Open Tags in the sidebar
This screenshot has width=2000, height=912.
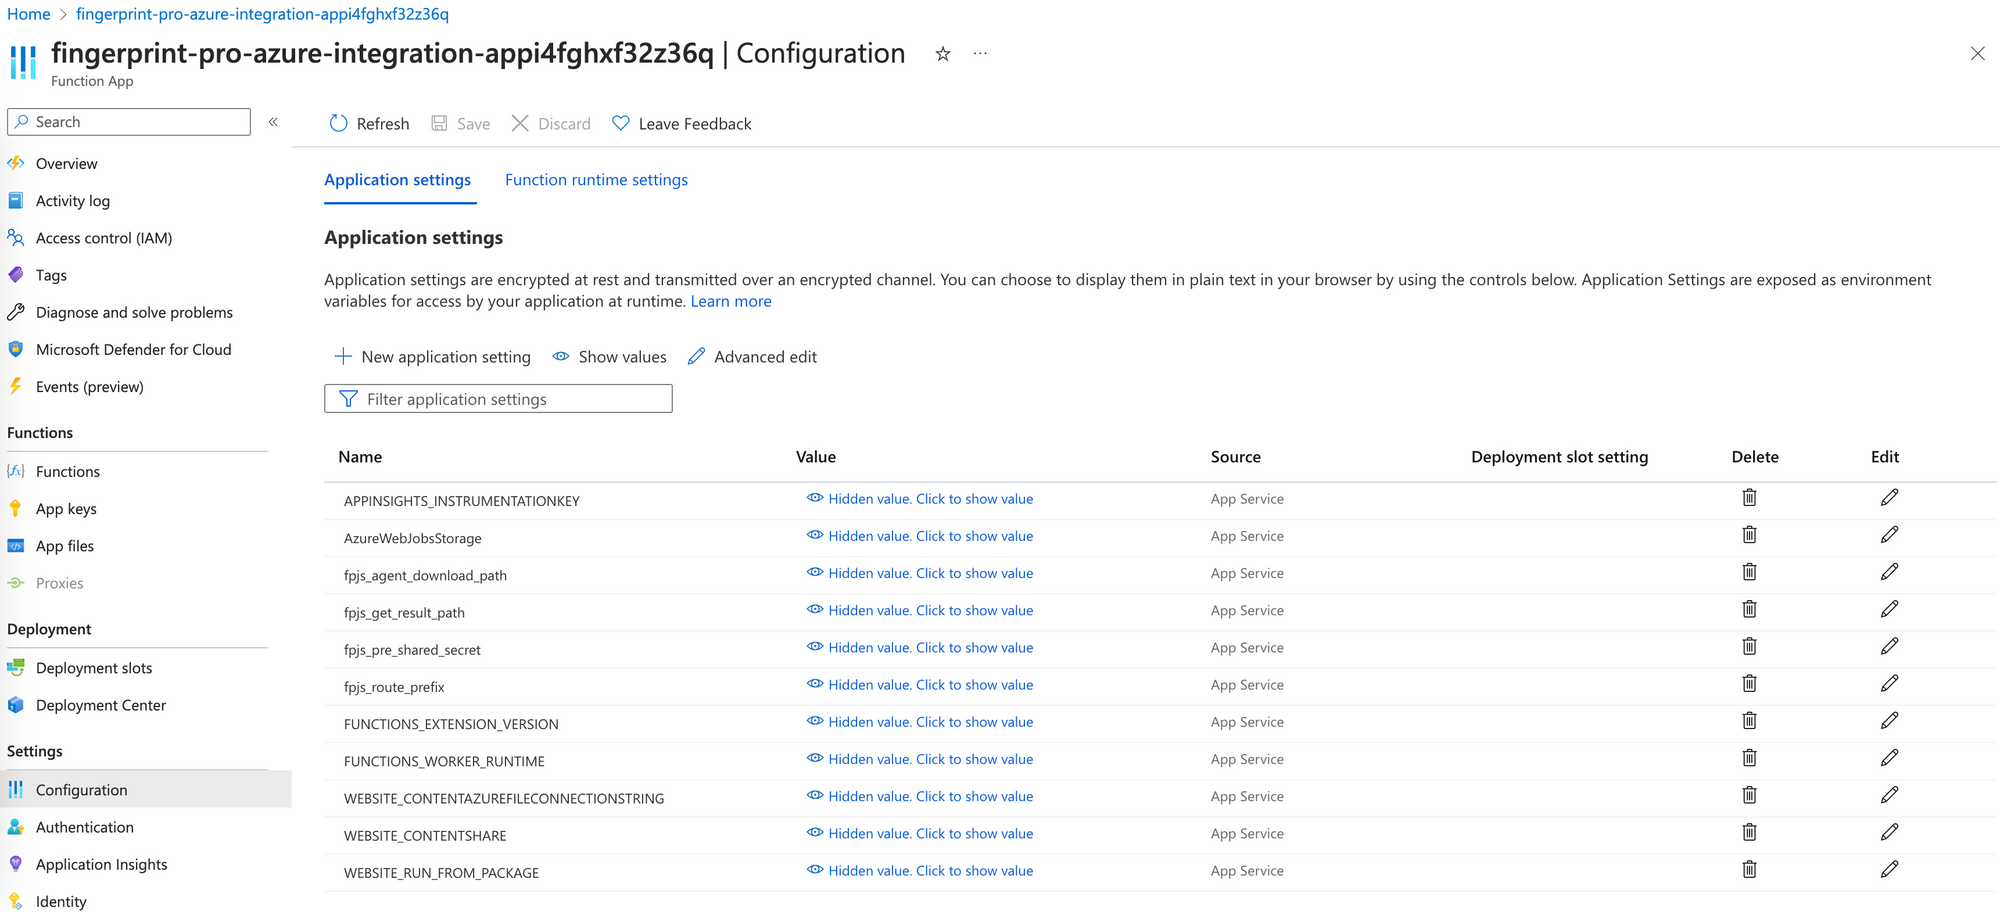pos(51,275)
